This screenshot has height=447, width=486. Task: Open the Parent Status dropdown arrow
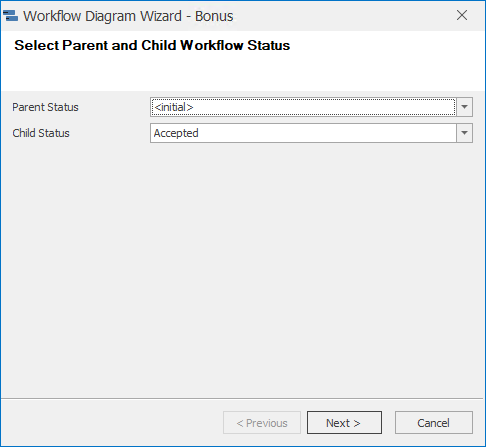click(464, 107)
